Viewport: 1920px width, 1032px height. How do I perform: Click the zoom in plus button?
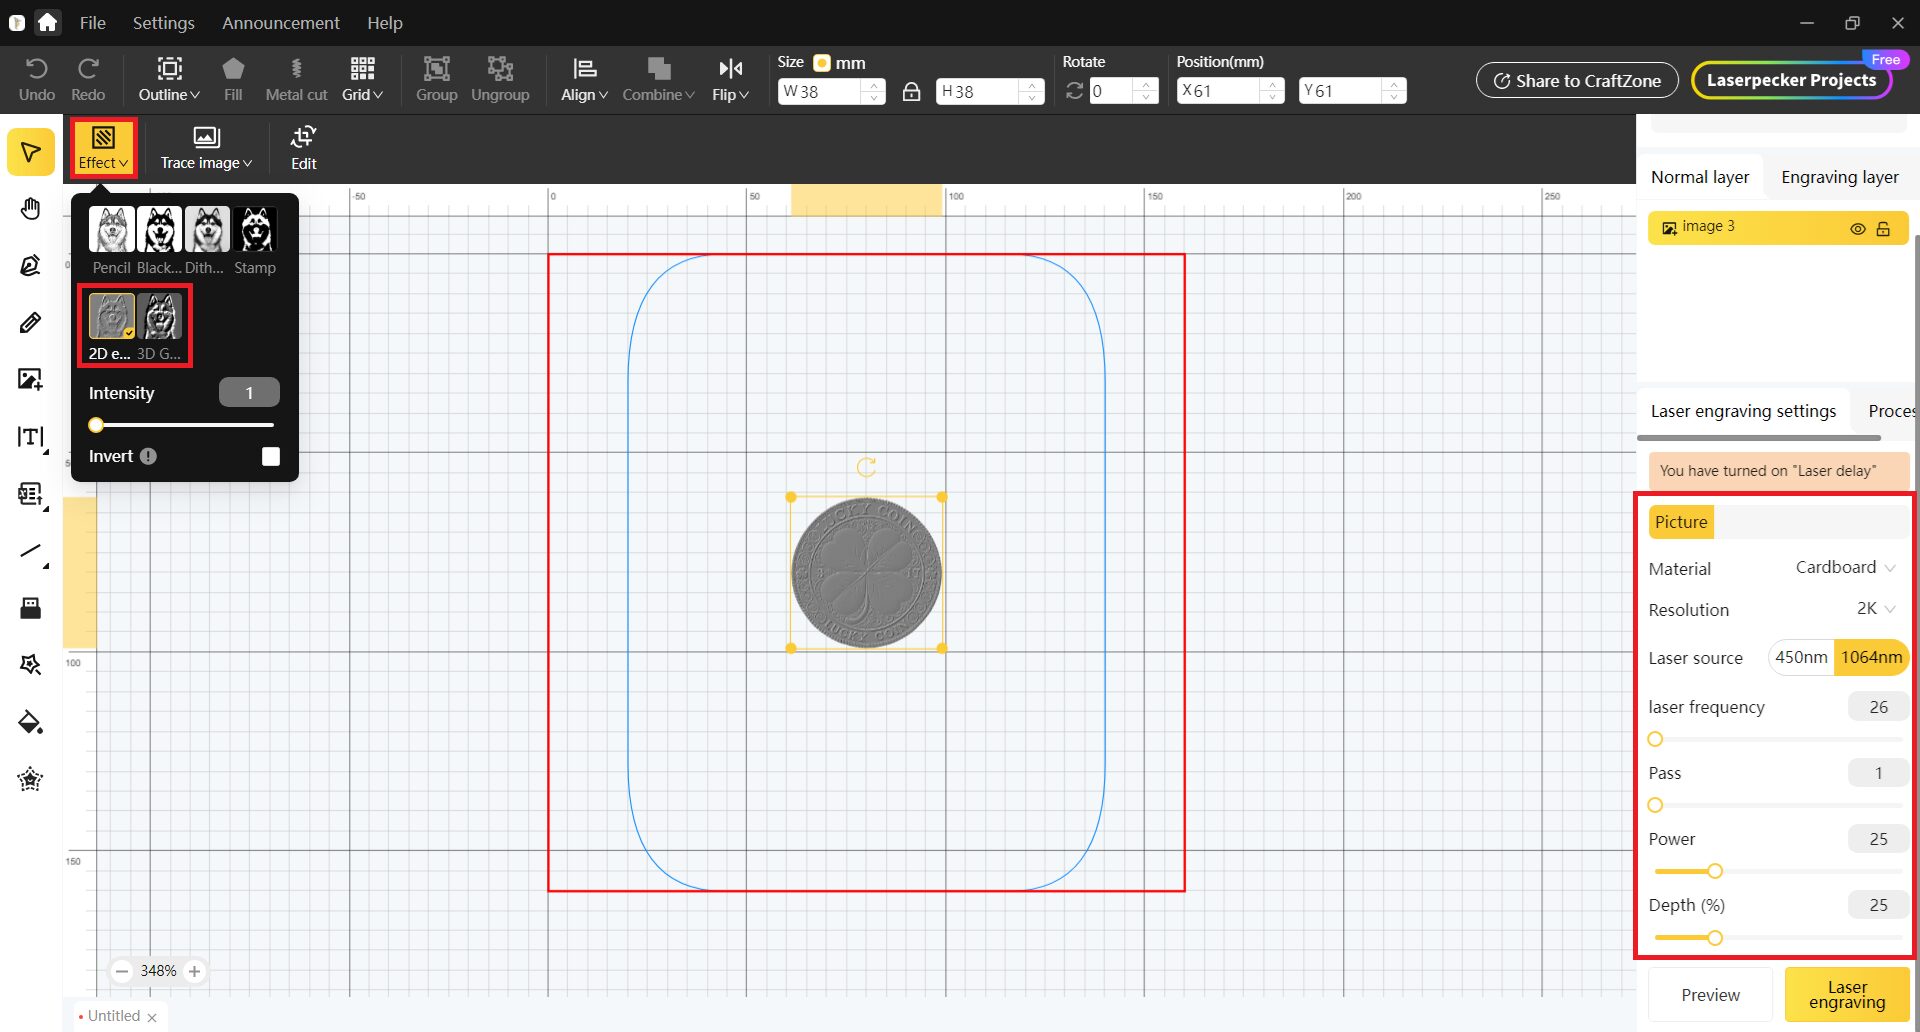click(195, 971)
